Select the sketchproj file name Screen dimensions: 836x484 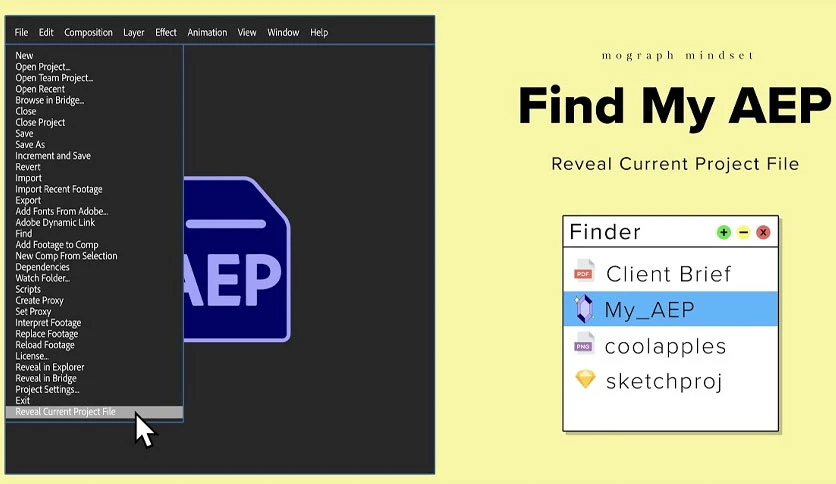664,382
